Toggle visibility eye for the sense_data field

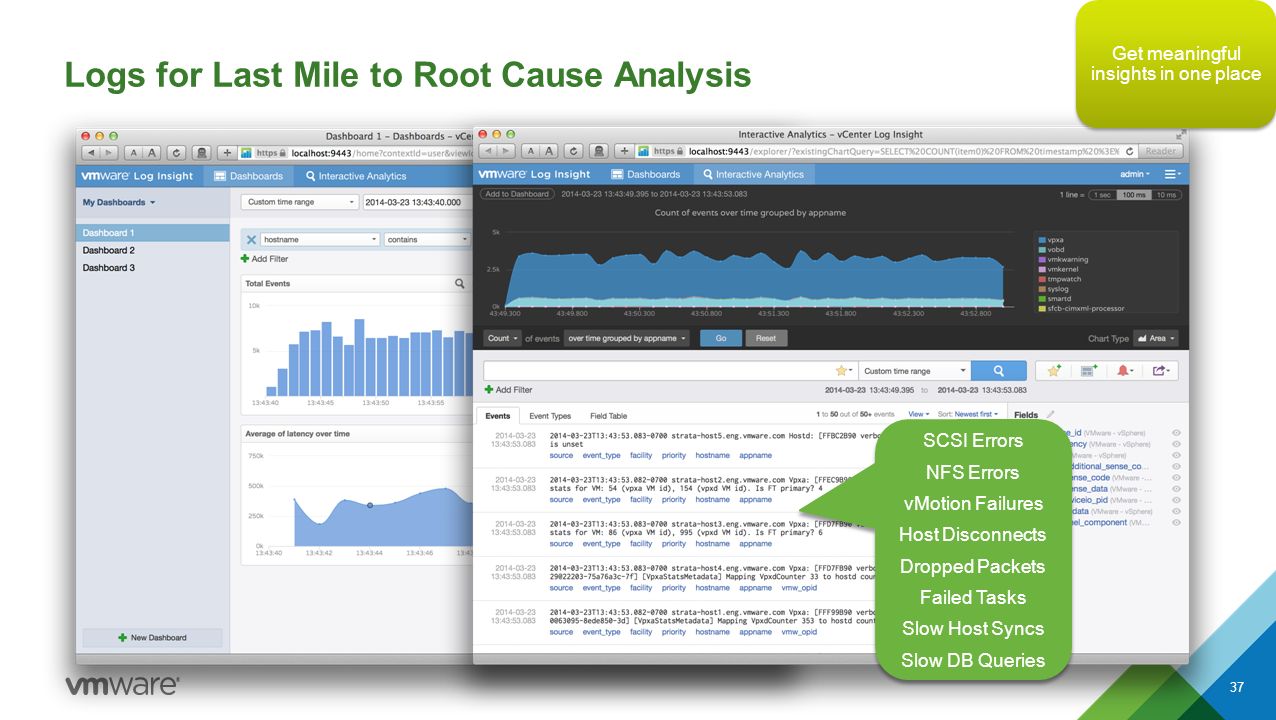pyautogui.click(x=1176, y=489)
